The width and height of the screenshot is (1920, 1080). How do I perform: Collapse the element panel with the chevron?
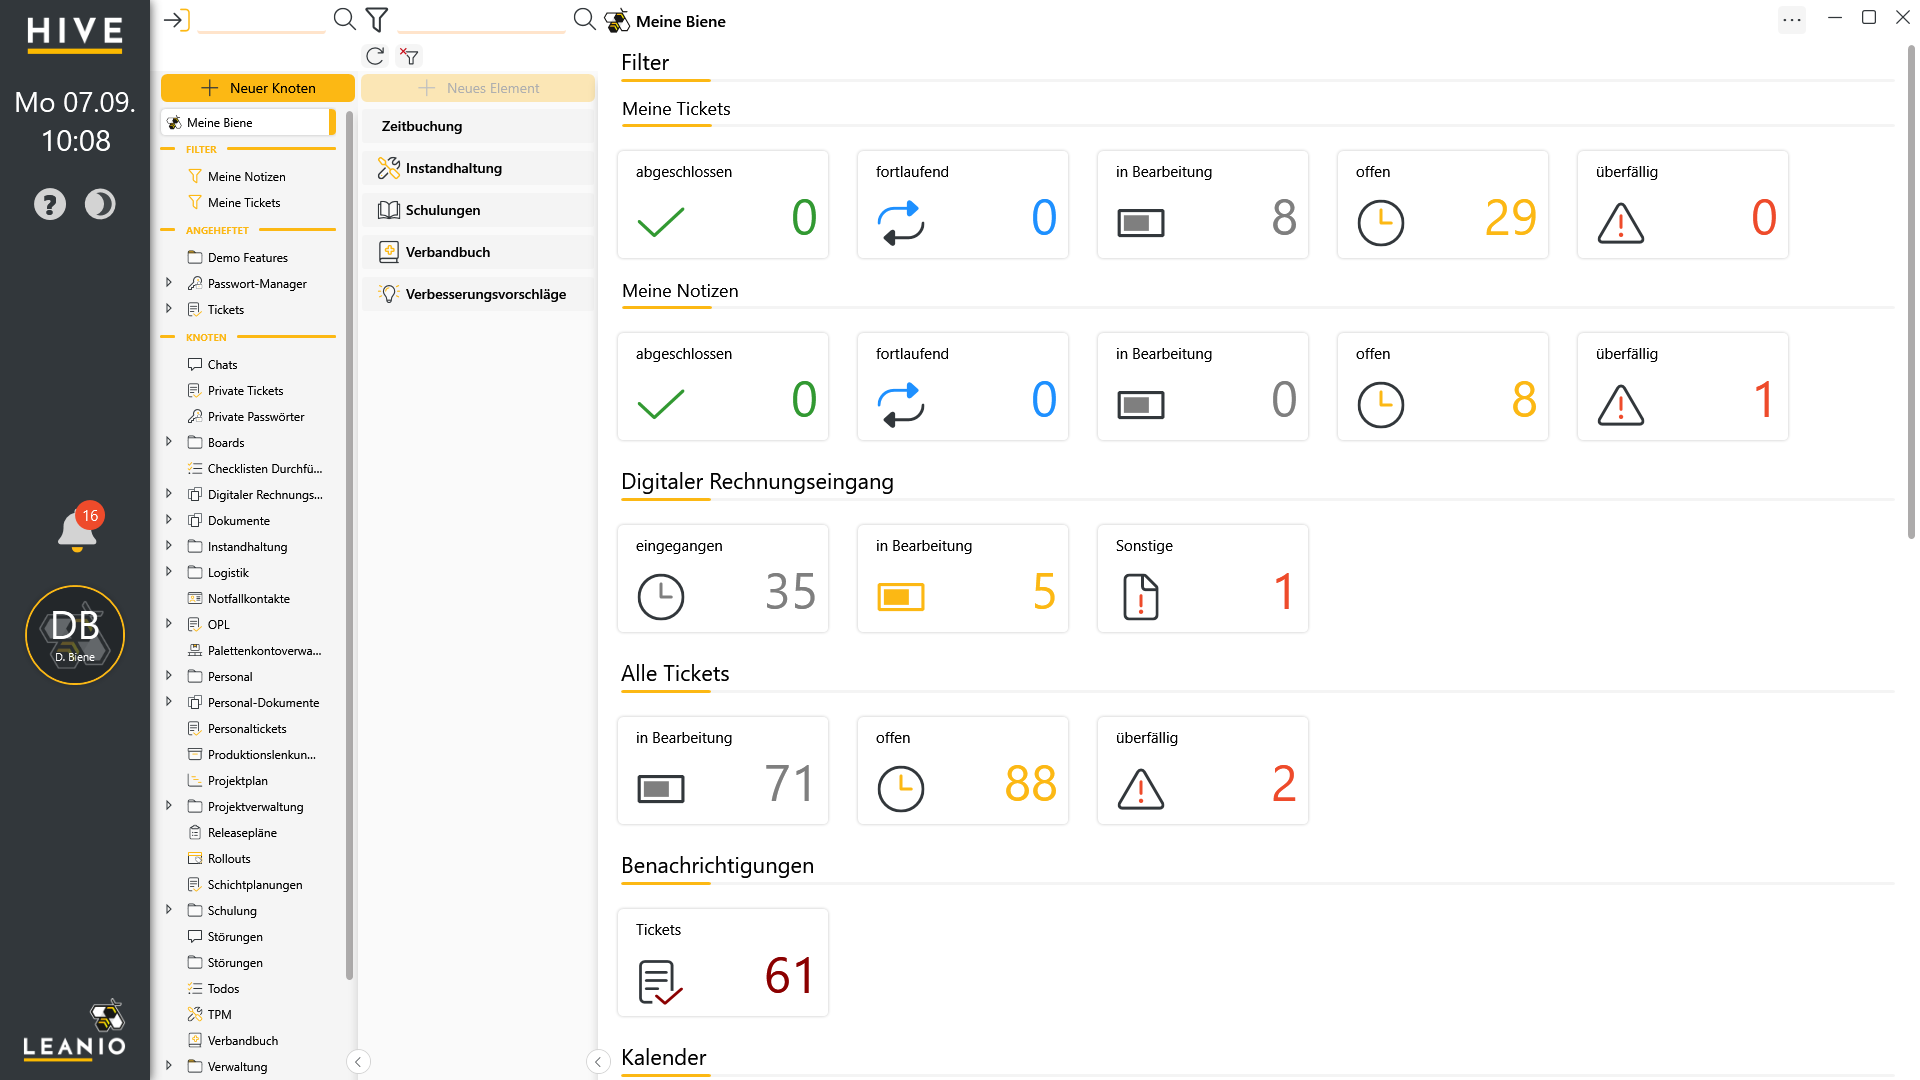pyautogui.click(x=598, y=1062)
